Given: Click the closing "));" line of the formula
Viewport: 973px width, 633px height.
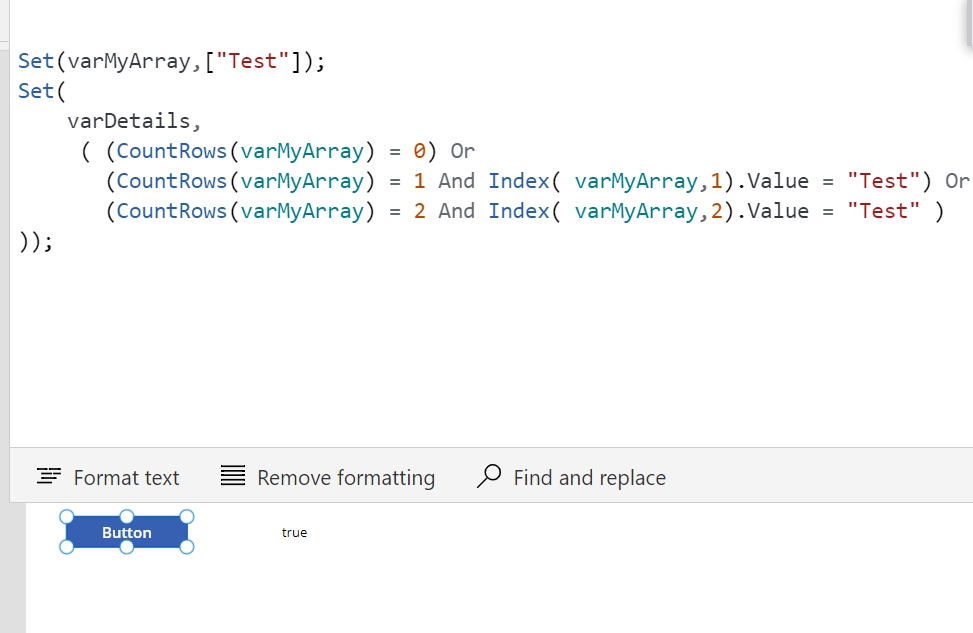Looking at the screenshot, I should pos(36,241).
